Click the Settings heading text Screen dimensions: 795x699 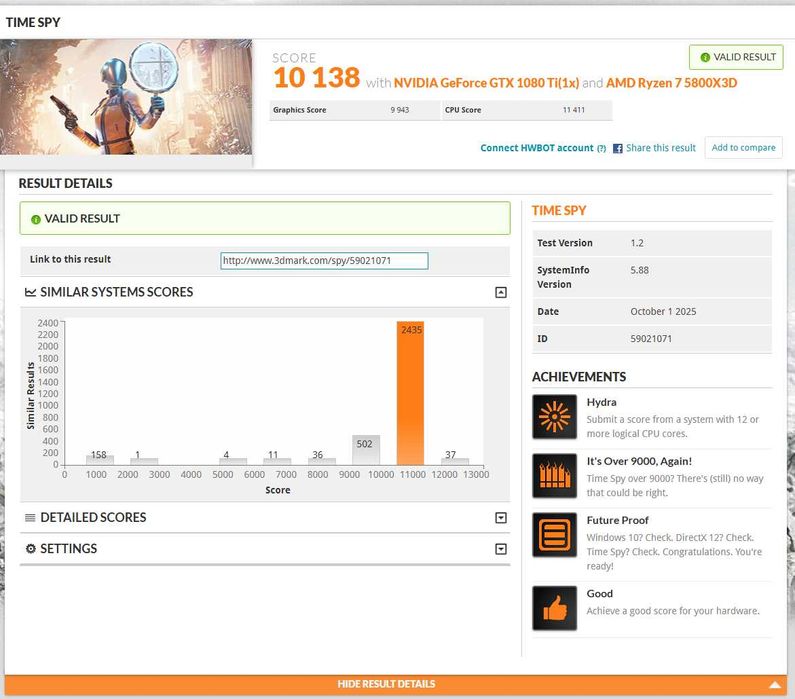pyautogui.click(x=68, y=548)
